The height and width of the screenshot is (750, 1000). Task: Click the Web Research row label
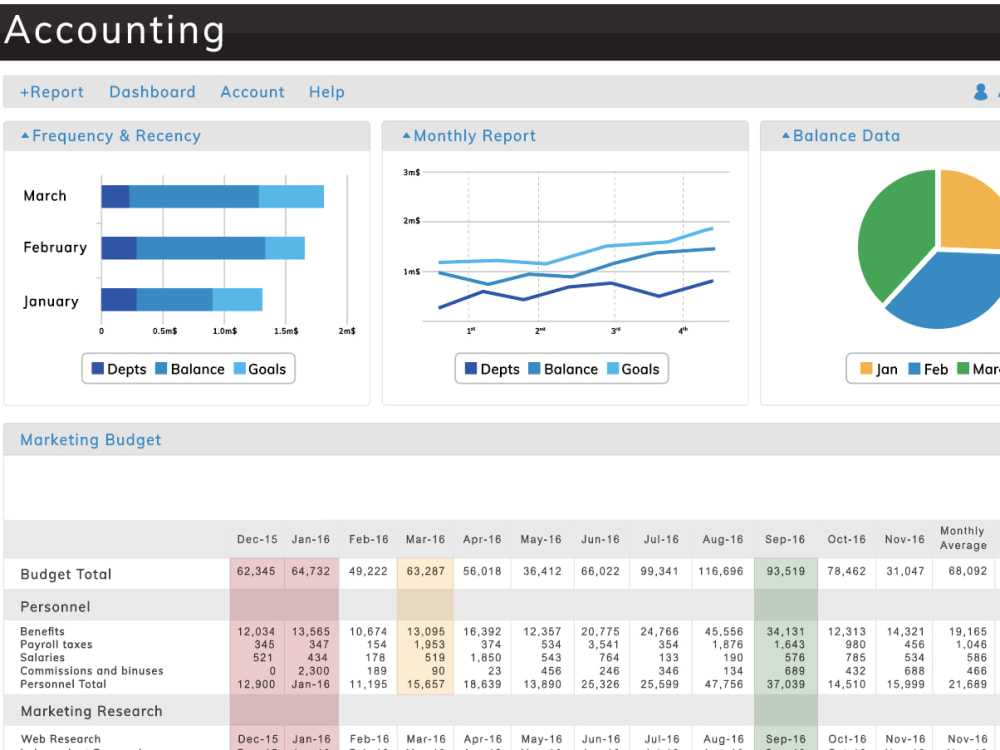click(x=61, y=739)
